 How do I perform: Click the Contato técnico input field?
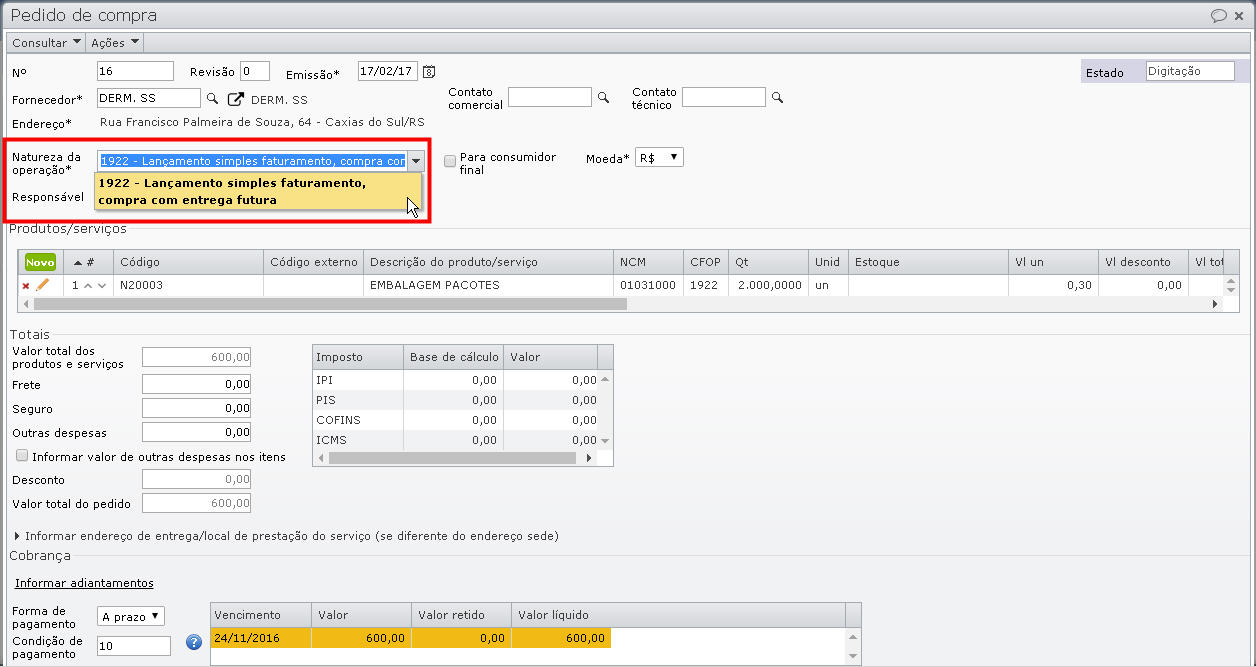pos(724,97)
